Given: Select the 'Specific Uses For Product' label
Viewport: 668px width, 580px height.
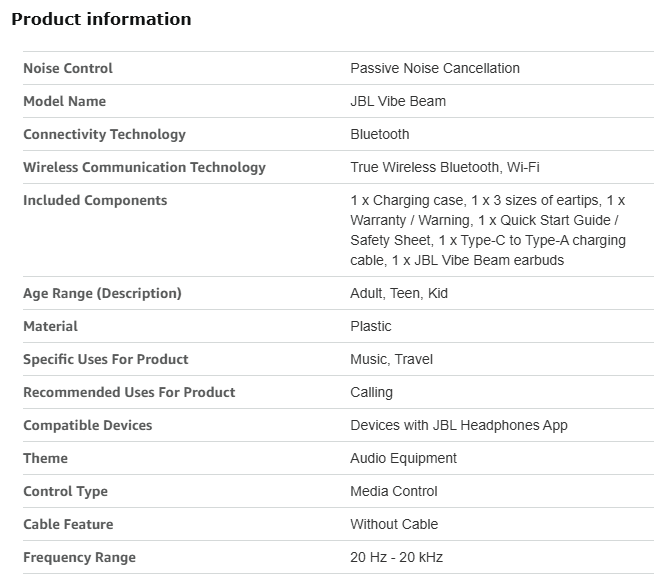Looking at the screenshot, I should click(x=106, y=359).
